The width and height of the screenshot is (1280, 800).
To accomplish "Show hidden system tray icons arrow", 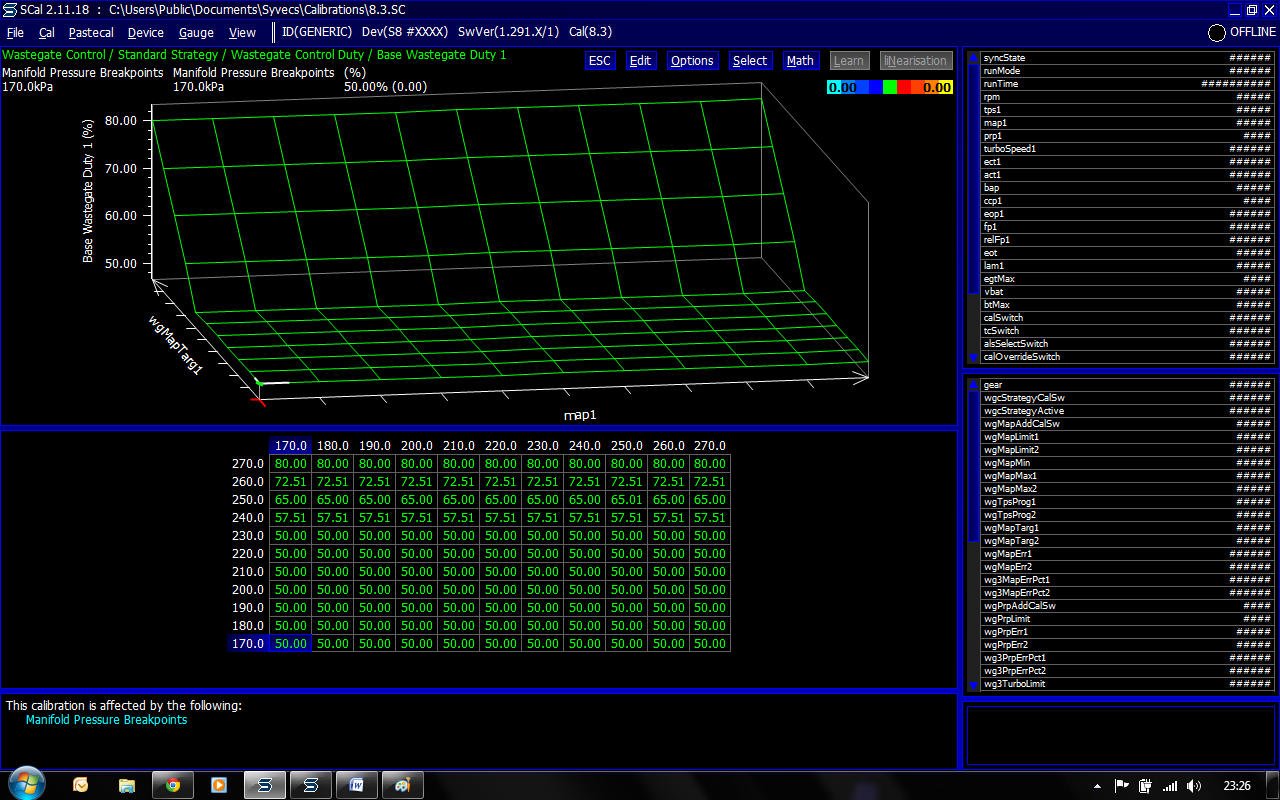I will 1098,786.
